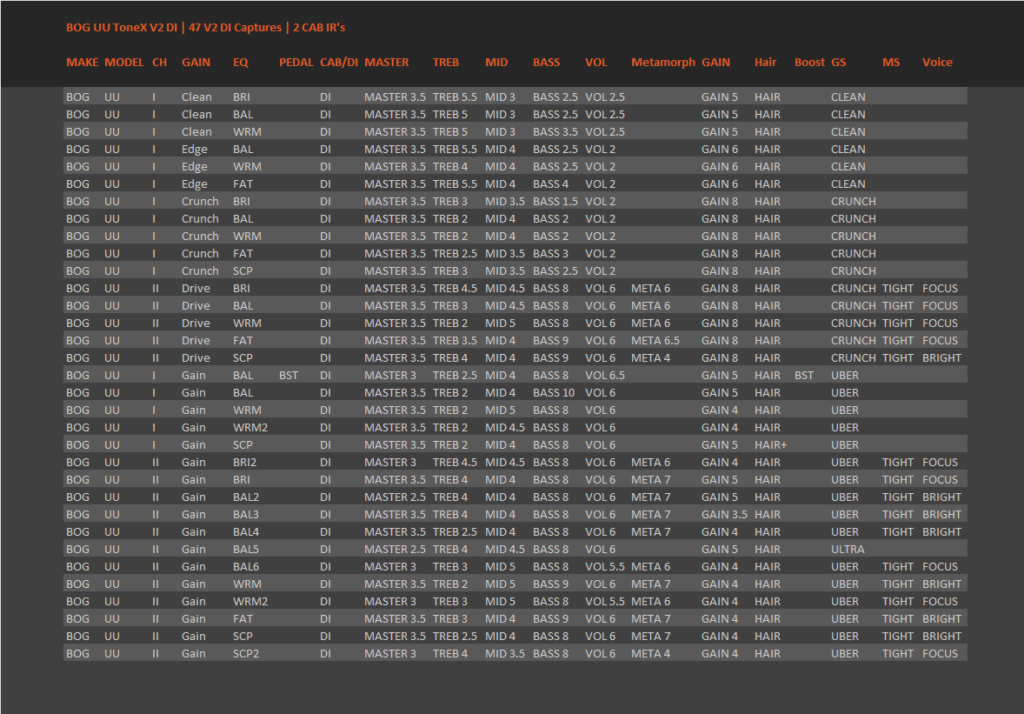Select the BRI2 EQ cell
This screenshot has width=1024, height=714.
point(245,462)
